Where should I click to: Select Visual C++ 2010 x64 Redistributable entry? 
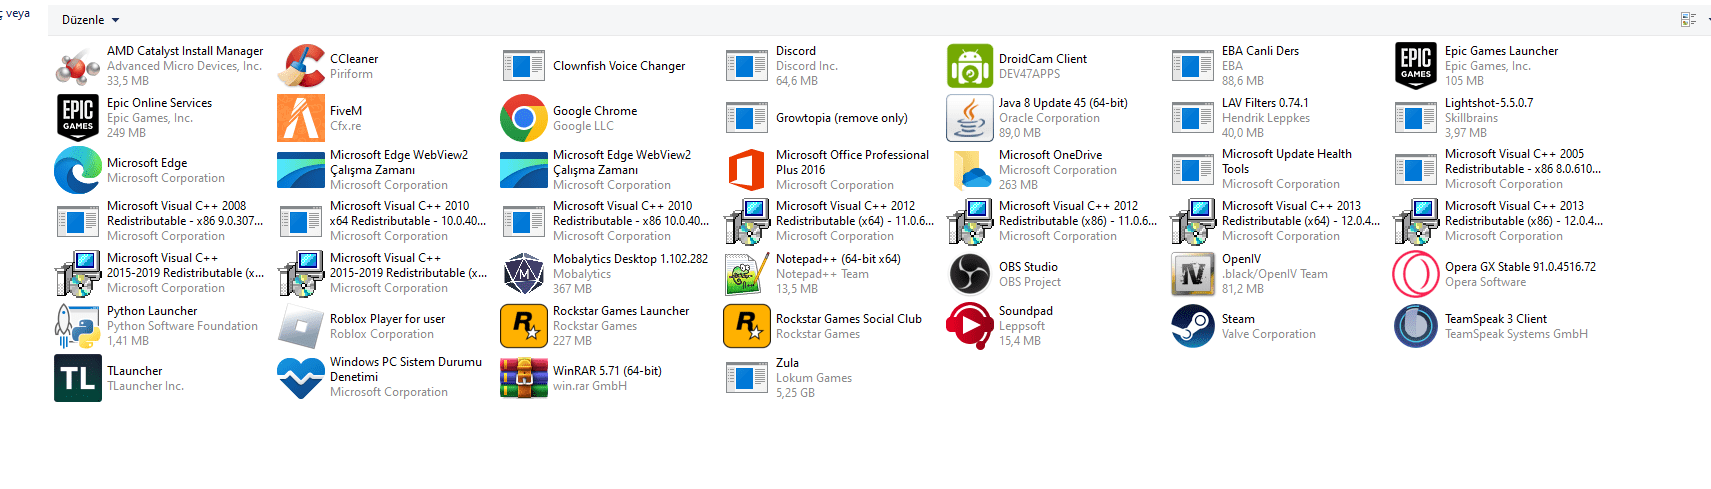[x=383, y=222]
